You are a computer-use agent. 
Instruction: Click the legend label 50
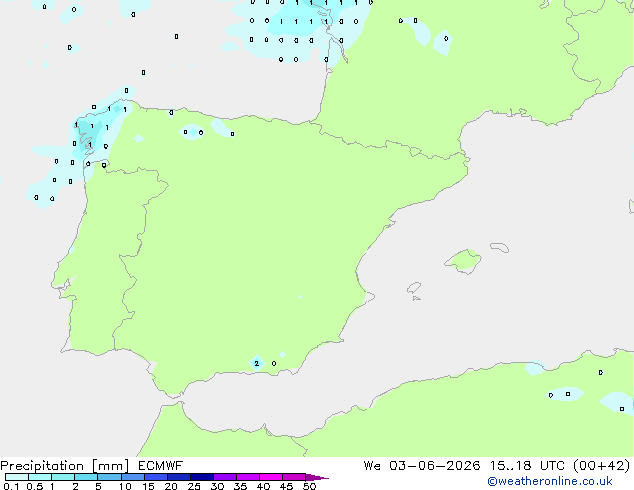309,486
